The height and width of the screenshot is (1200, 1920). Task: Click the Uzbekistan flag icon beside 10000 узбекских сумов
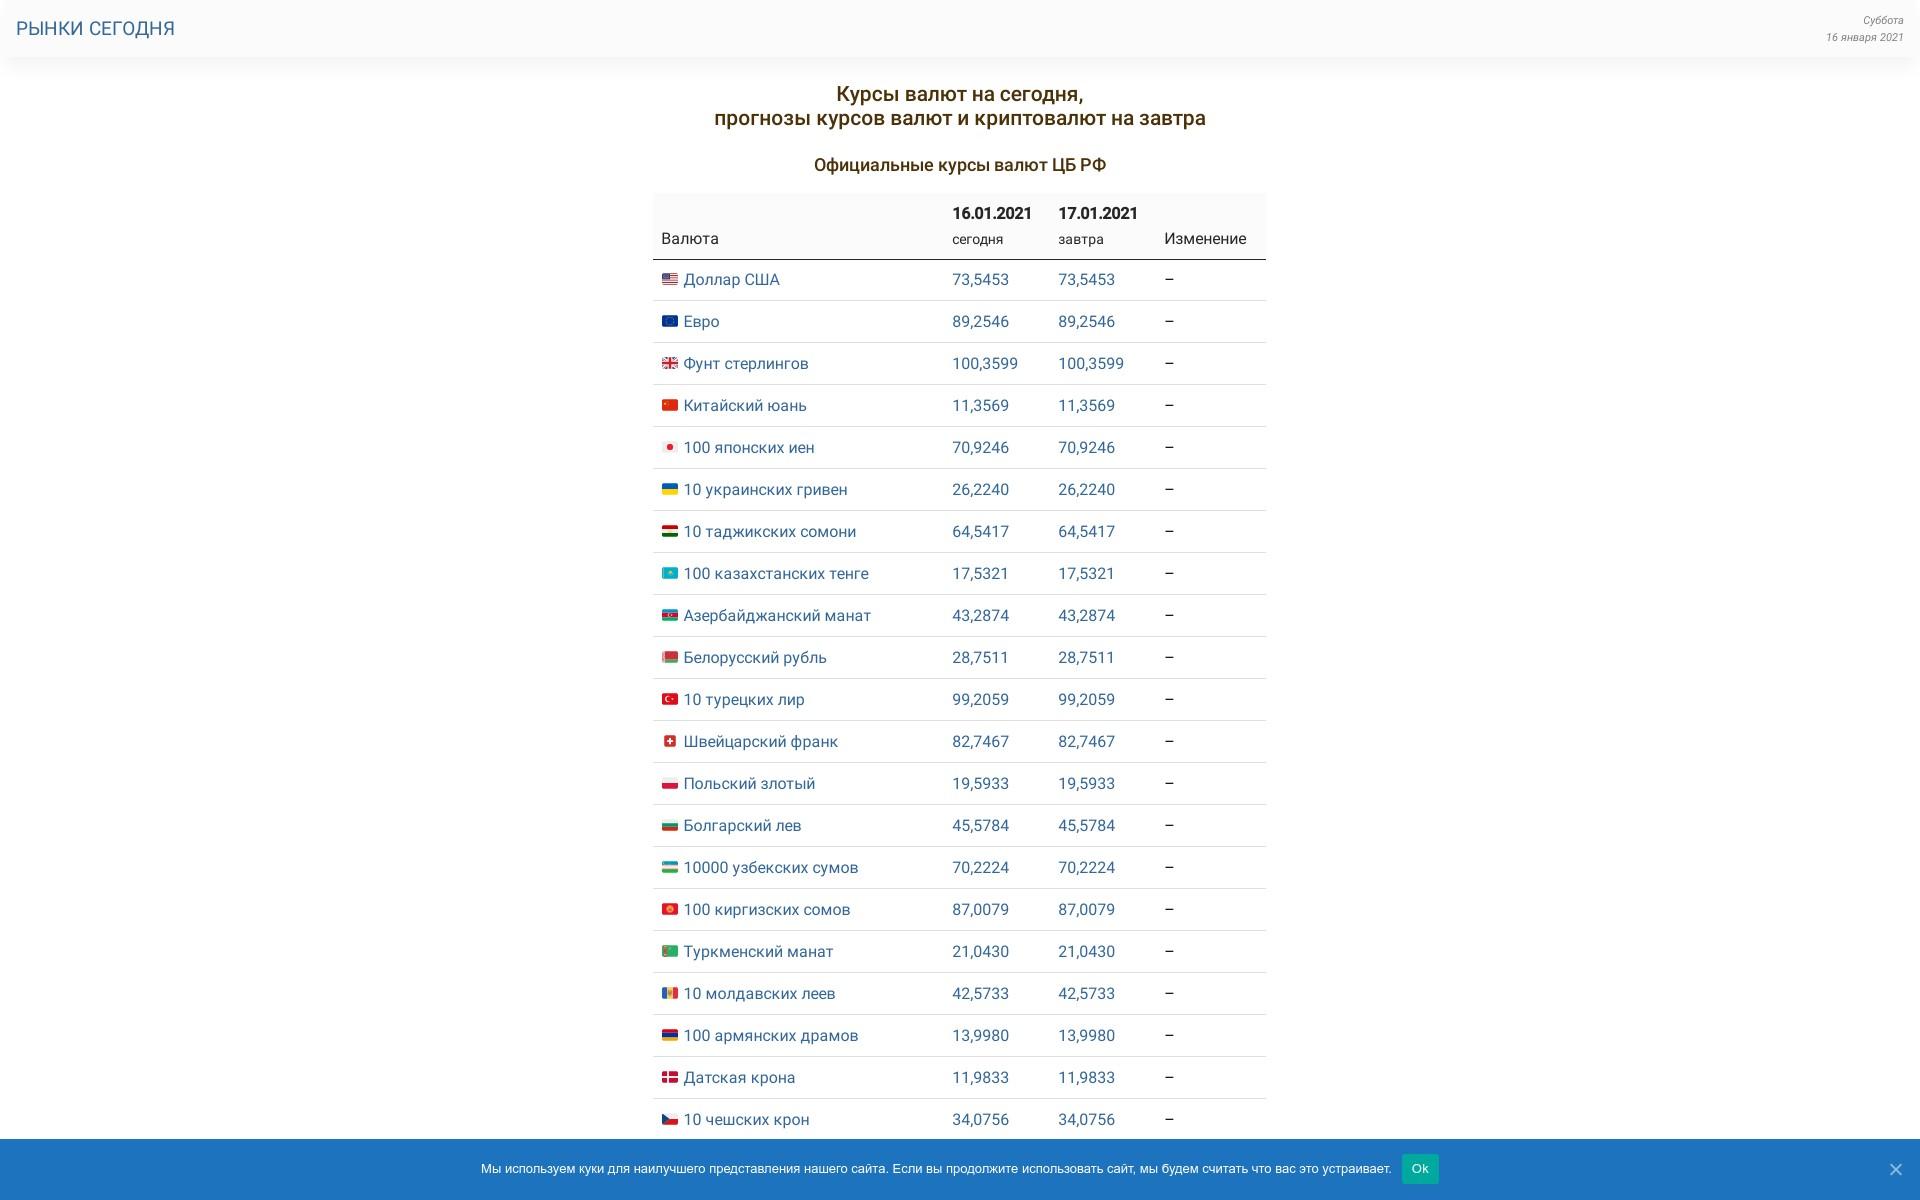[x=670, y=867]
